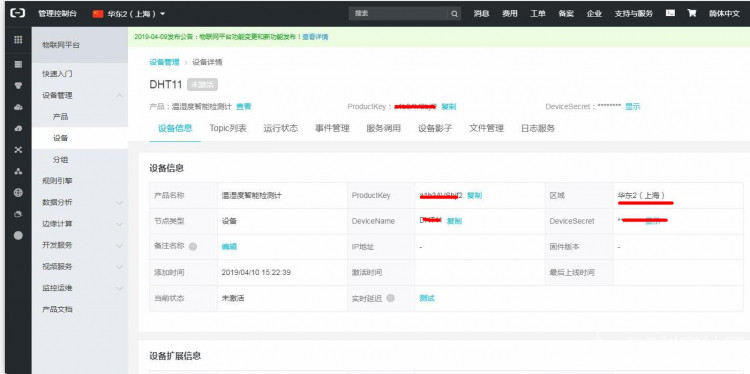The image size is (750, 374).
Task: Click 华东2（上海）value in 区域 cell
Action: [641, 195]
